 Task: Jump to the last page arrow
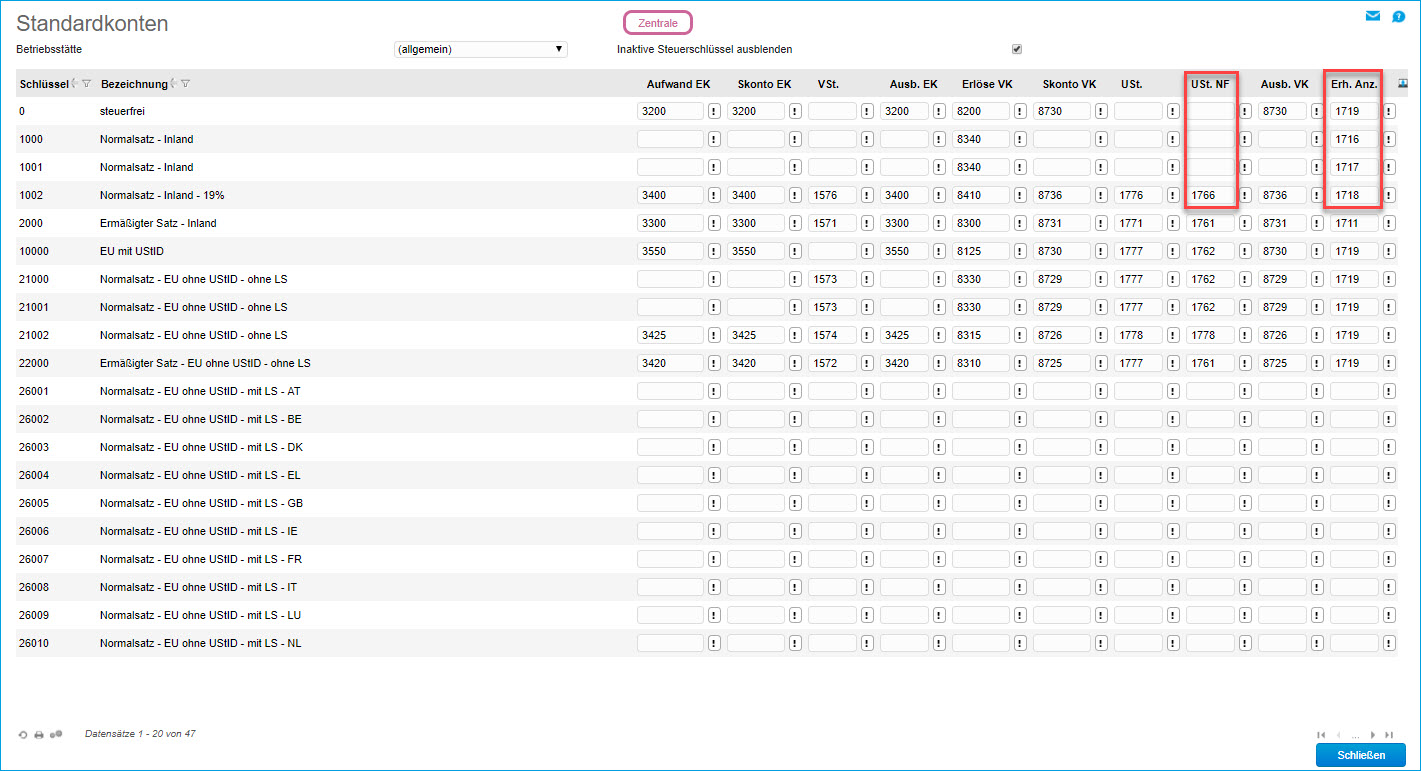click(1389, 735)
